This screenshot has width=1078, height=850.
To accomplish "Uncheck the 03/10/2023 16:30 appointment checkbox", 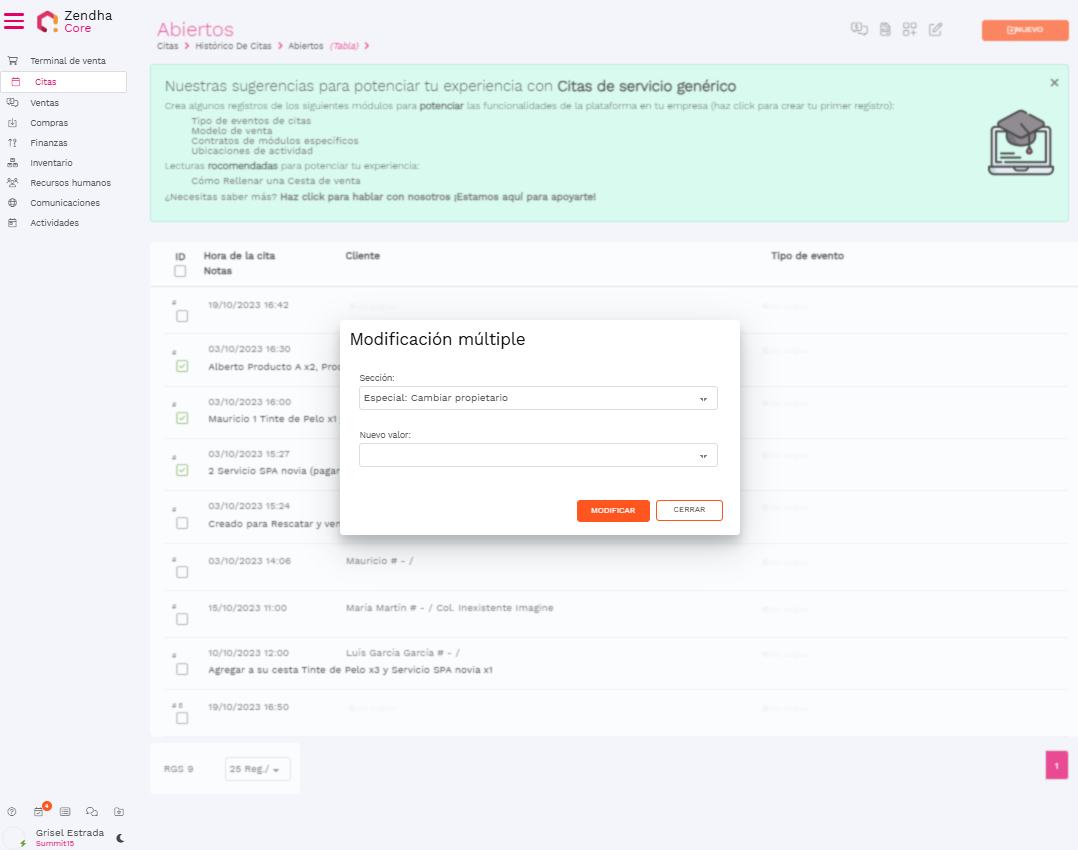I will [182, 366].
